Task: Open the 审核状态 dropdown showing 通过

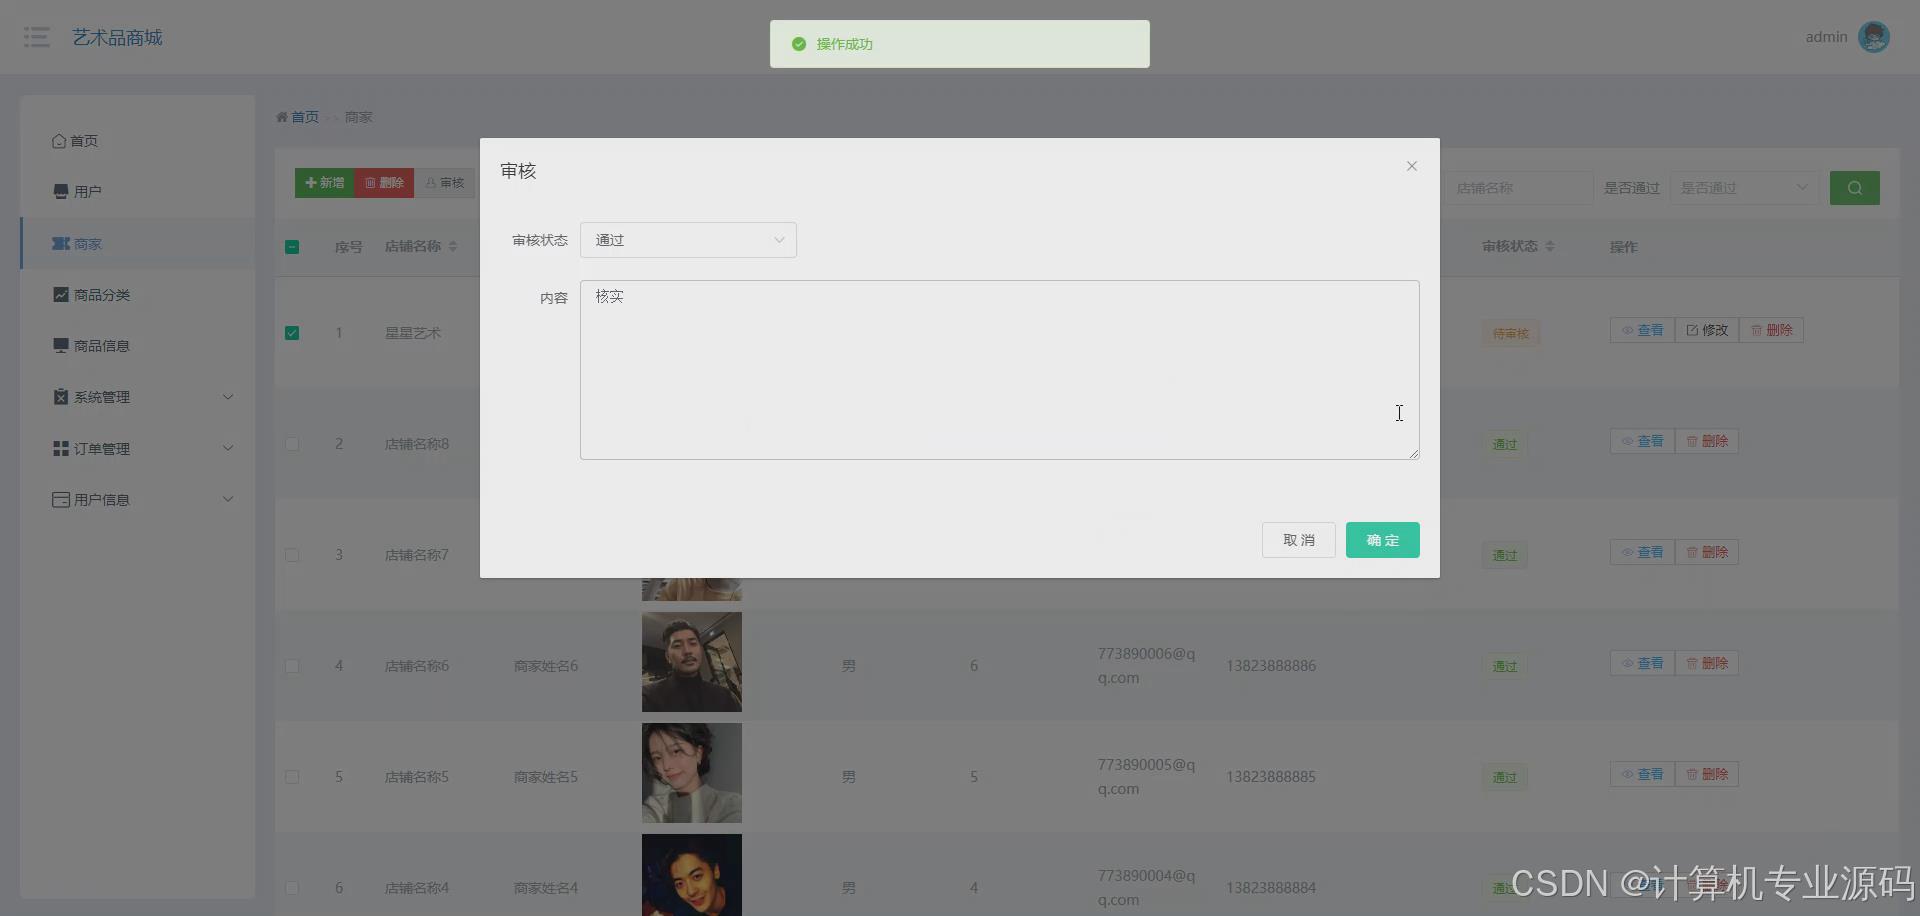Action: tap(688, 240)
